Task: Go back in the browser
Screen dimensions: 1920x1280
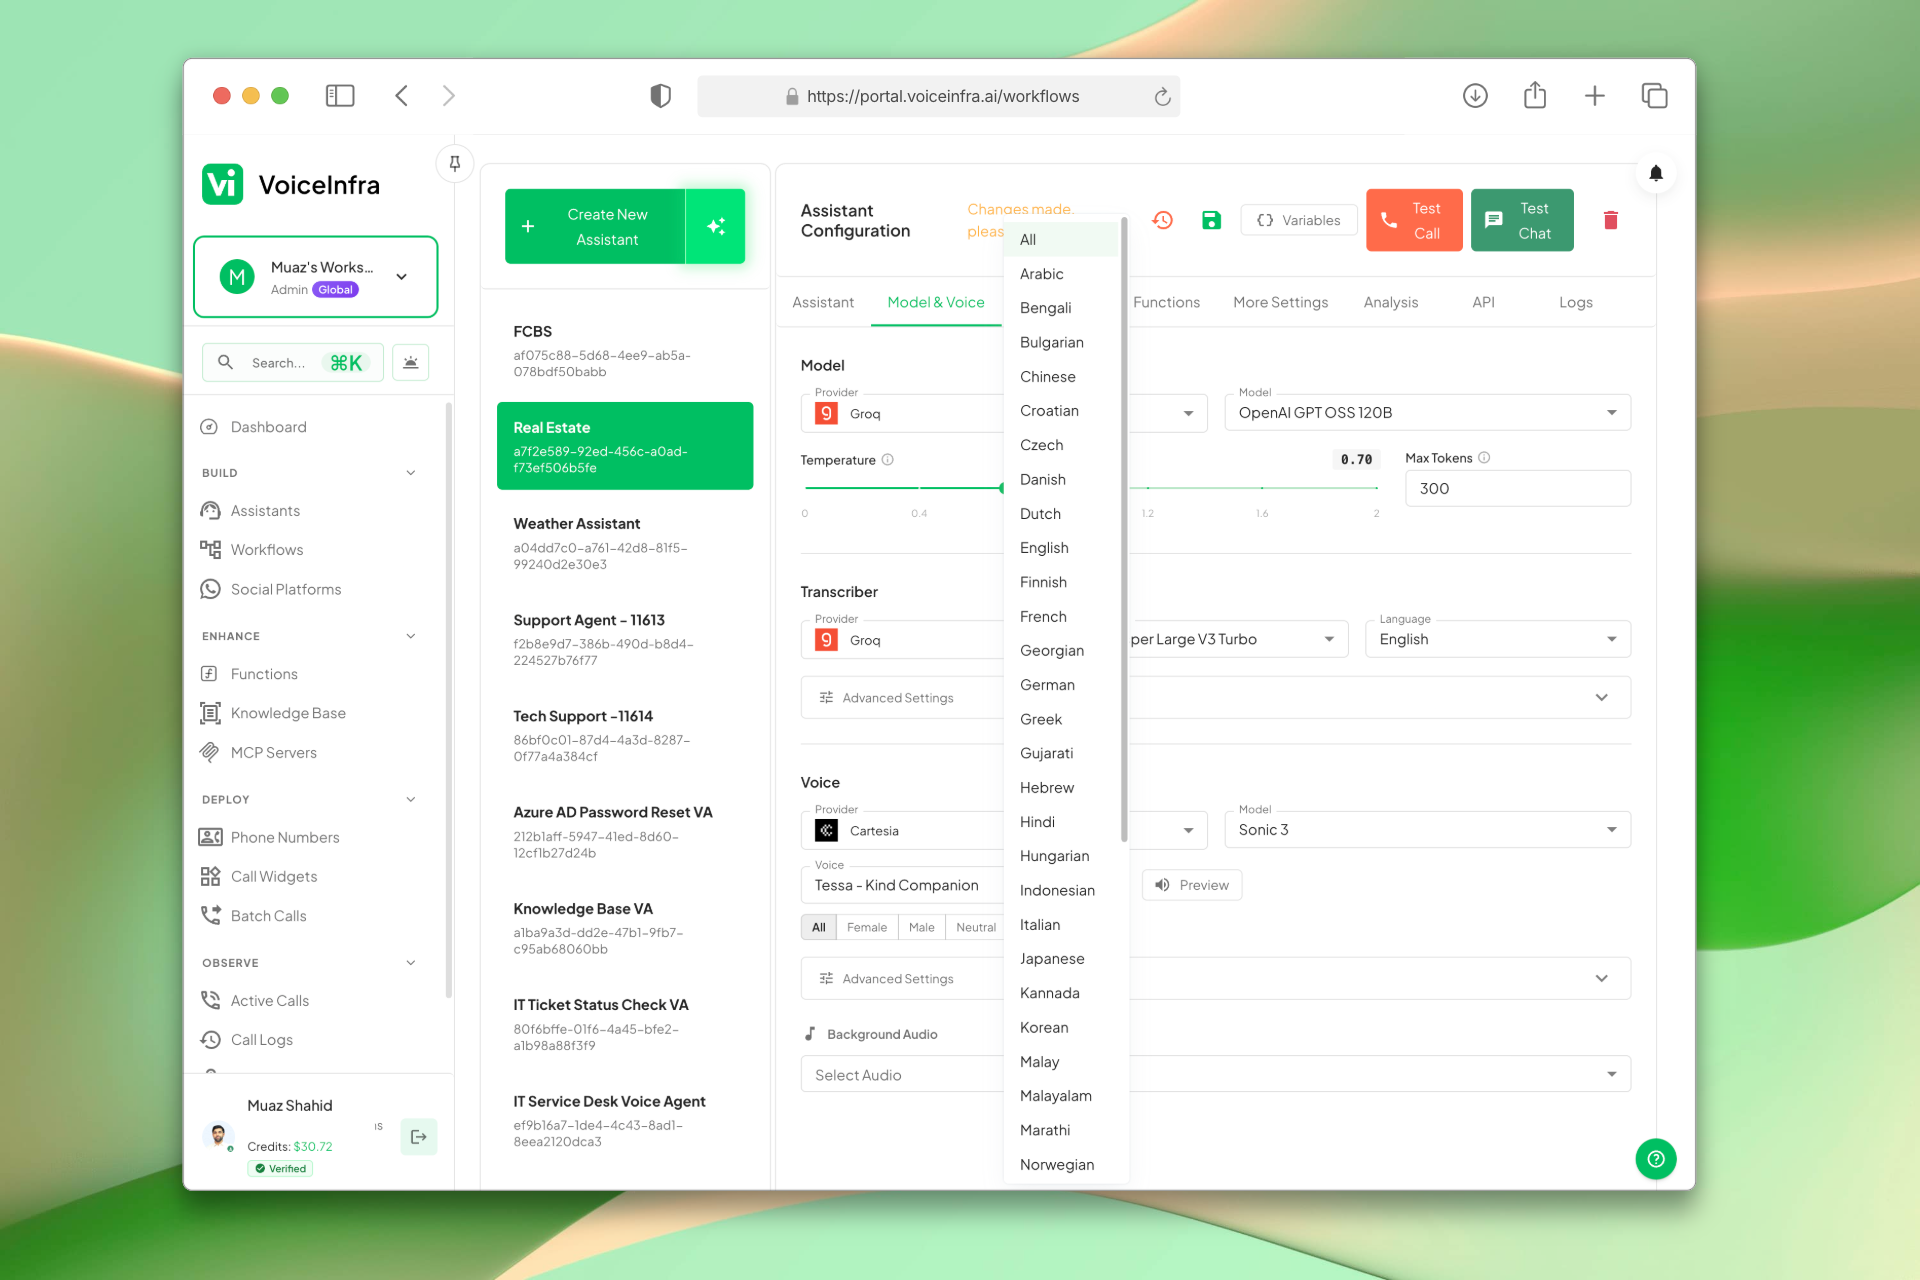Action: pyautogui.click(x=402, y=96)
